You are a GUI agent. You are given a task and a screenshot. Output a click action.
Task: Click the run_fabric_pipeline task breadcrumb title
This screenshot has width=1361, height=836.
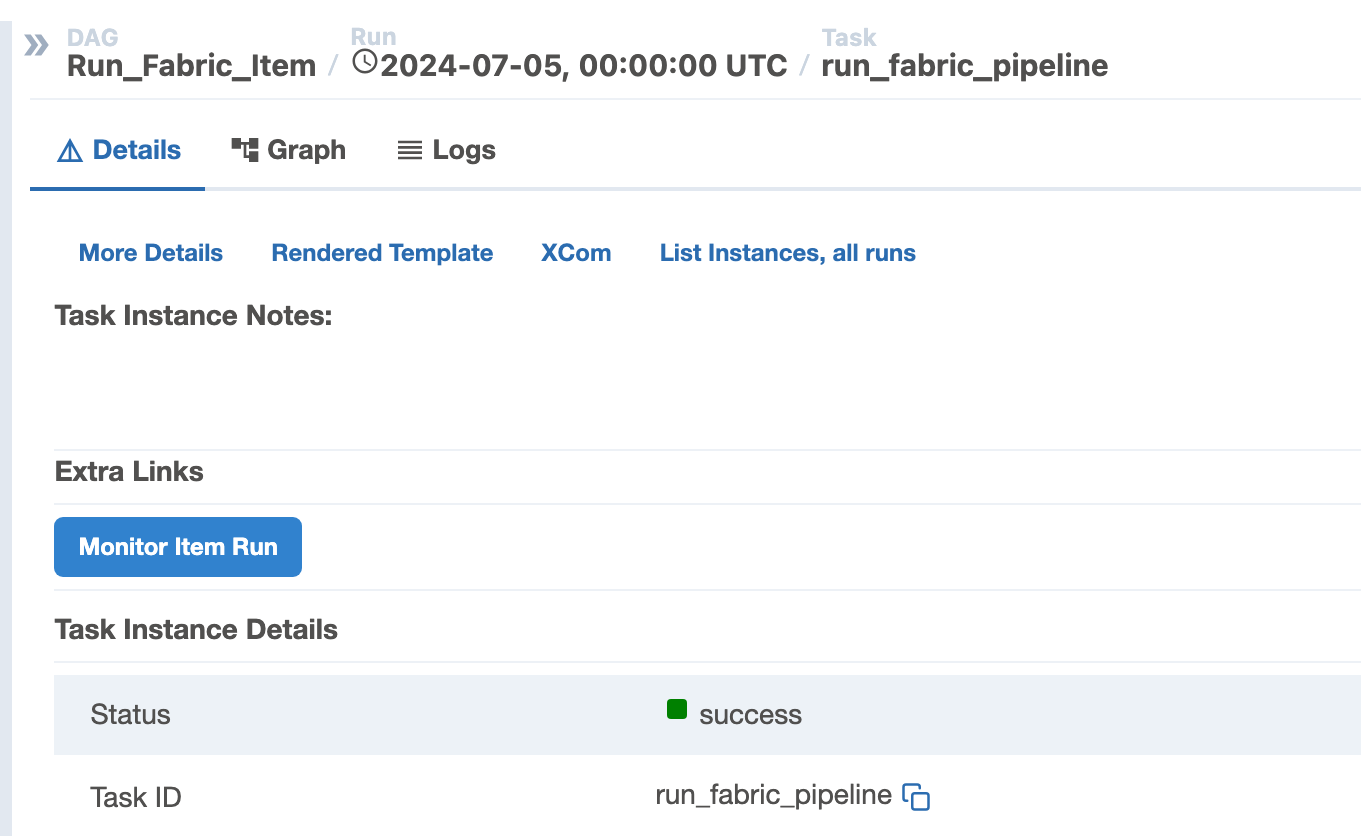click(965, 66)
